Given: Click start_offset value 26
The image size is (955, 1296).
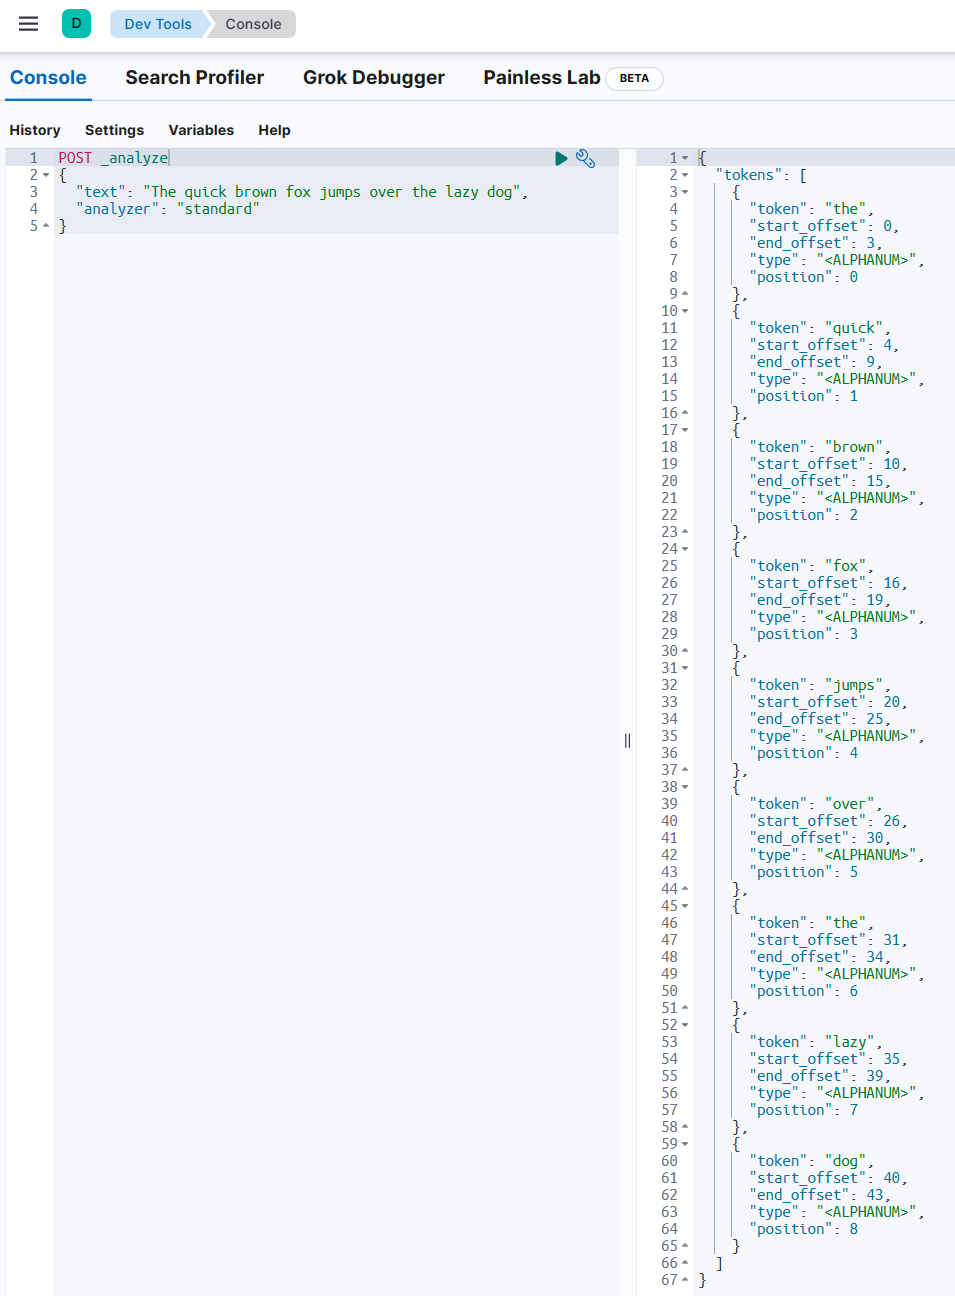Looking at the screenshot, I should pyautogui.click(x=891, y=821).
